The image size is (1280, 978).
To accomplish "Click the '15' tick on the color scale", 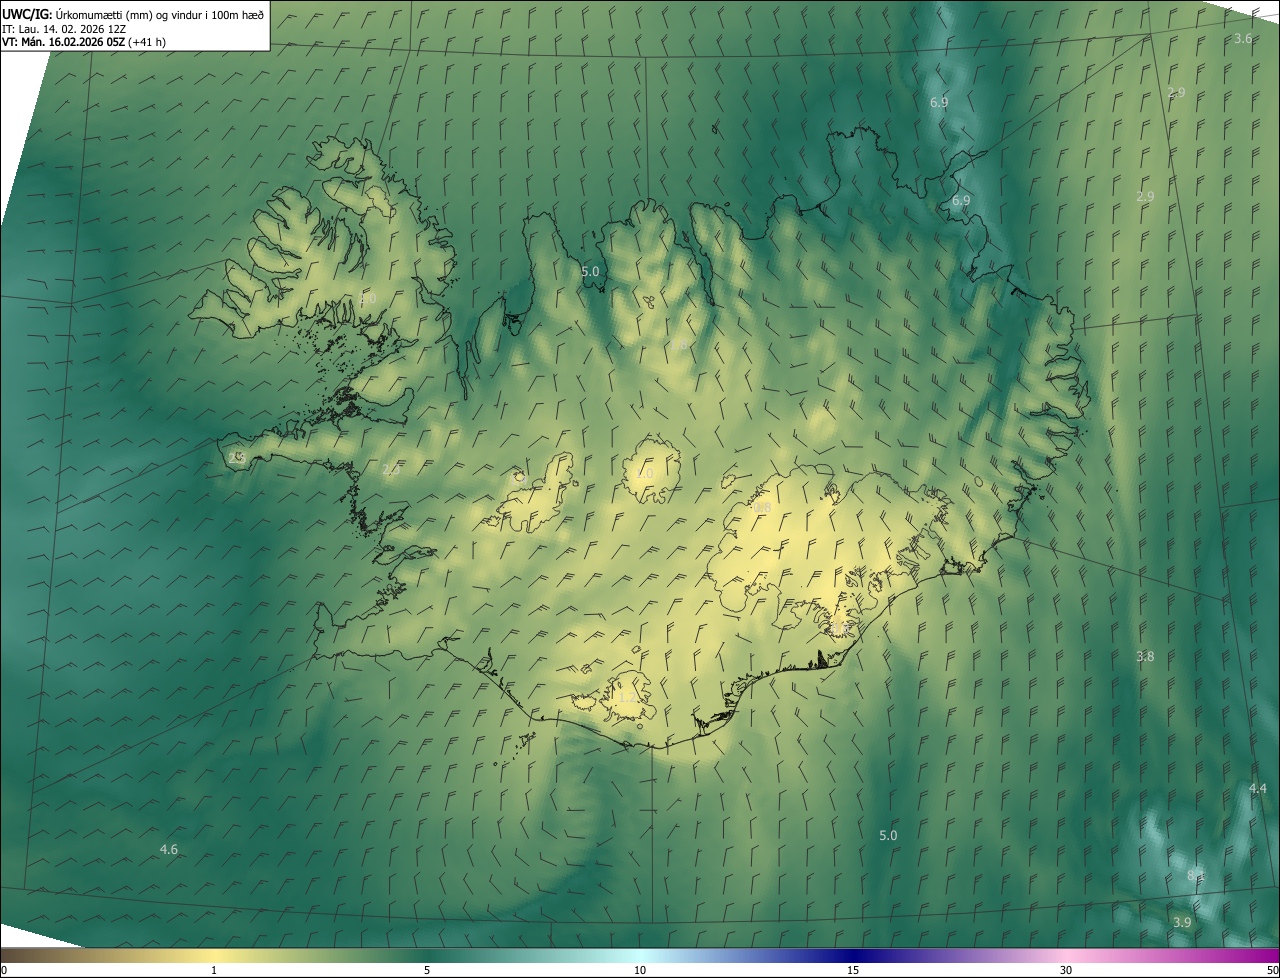I will pyautogui.click(x=853, y=970).
